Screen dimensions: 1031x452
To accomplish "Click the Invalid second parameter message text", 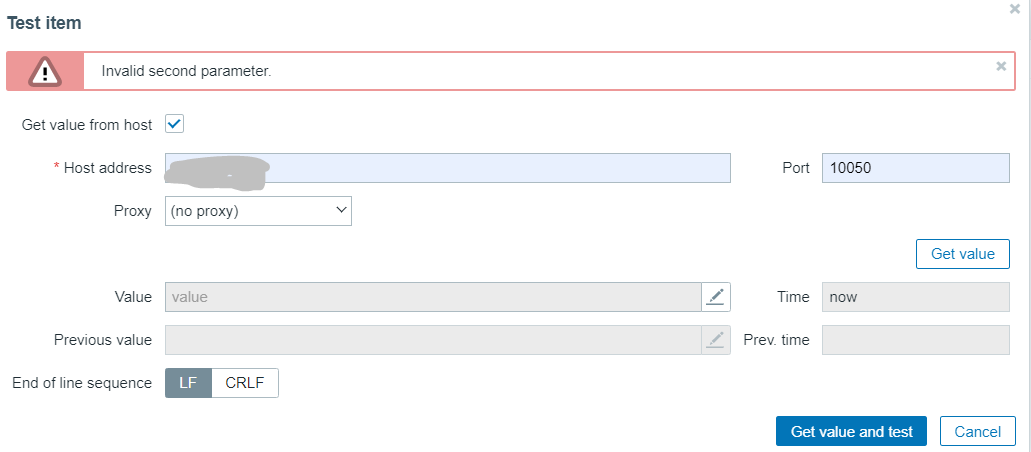I will pyautogui.click(x=186, y=71).
